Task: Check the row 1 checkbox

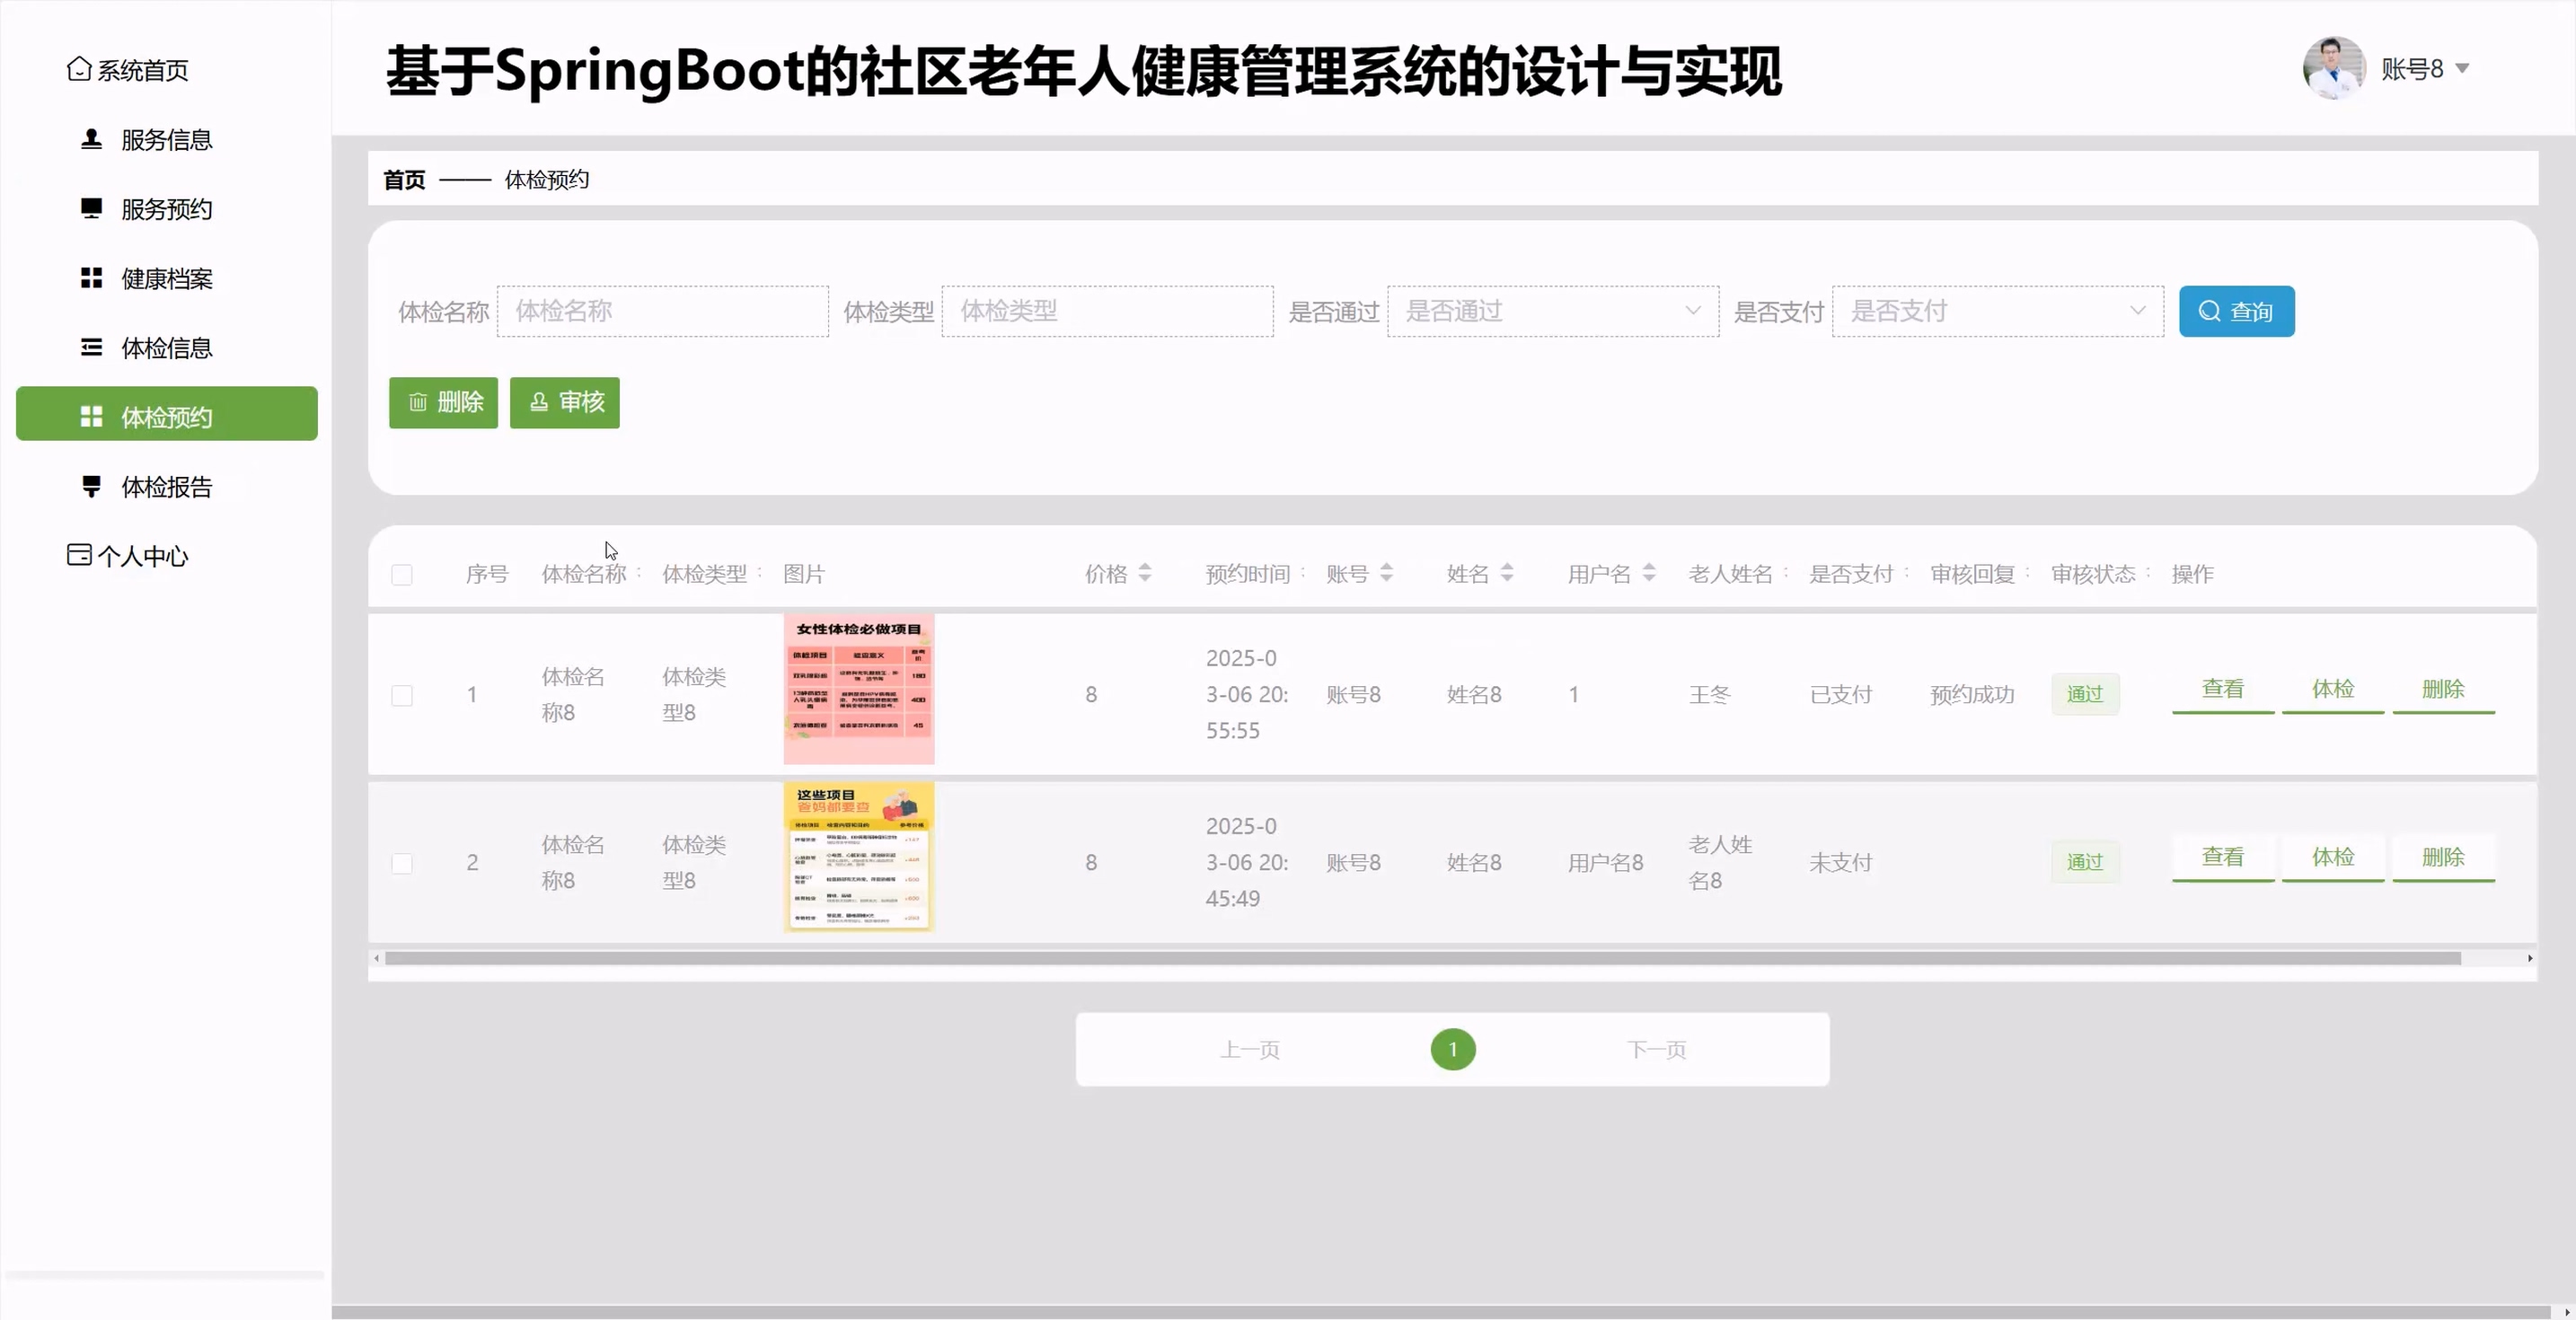Action: [x=402, y=695]
